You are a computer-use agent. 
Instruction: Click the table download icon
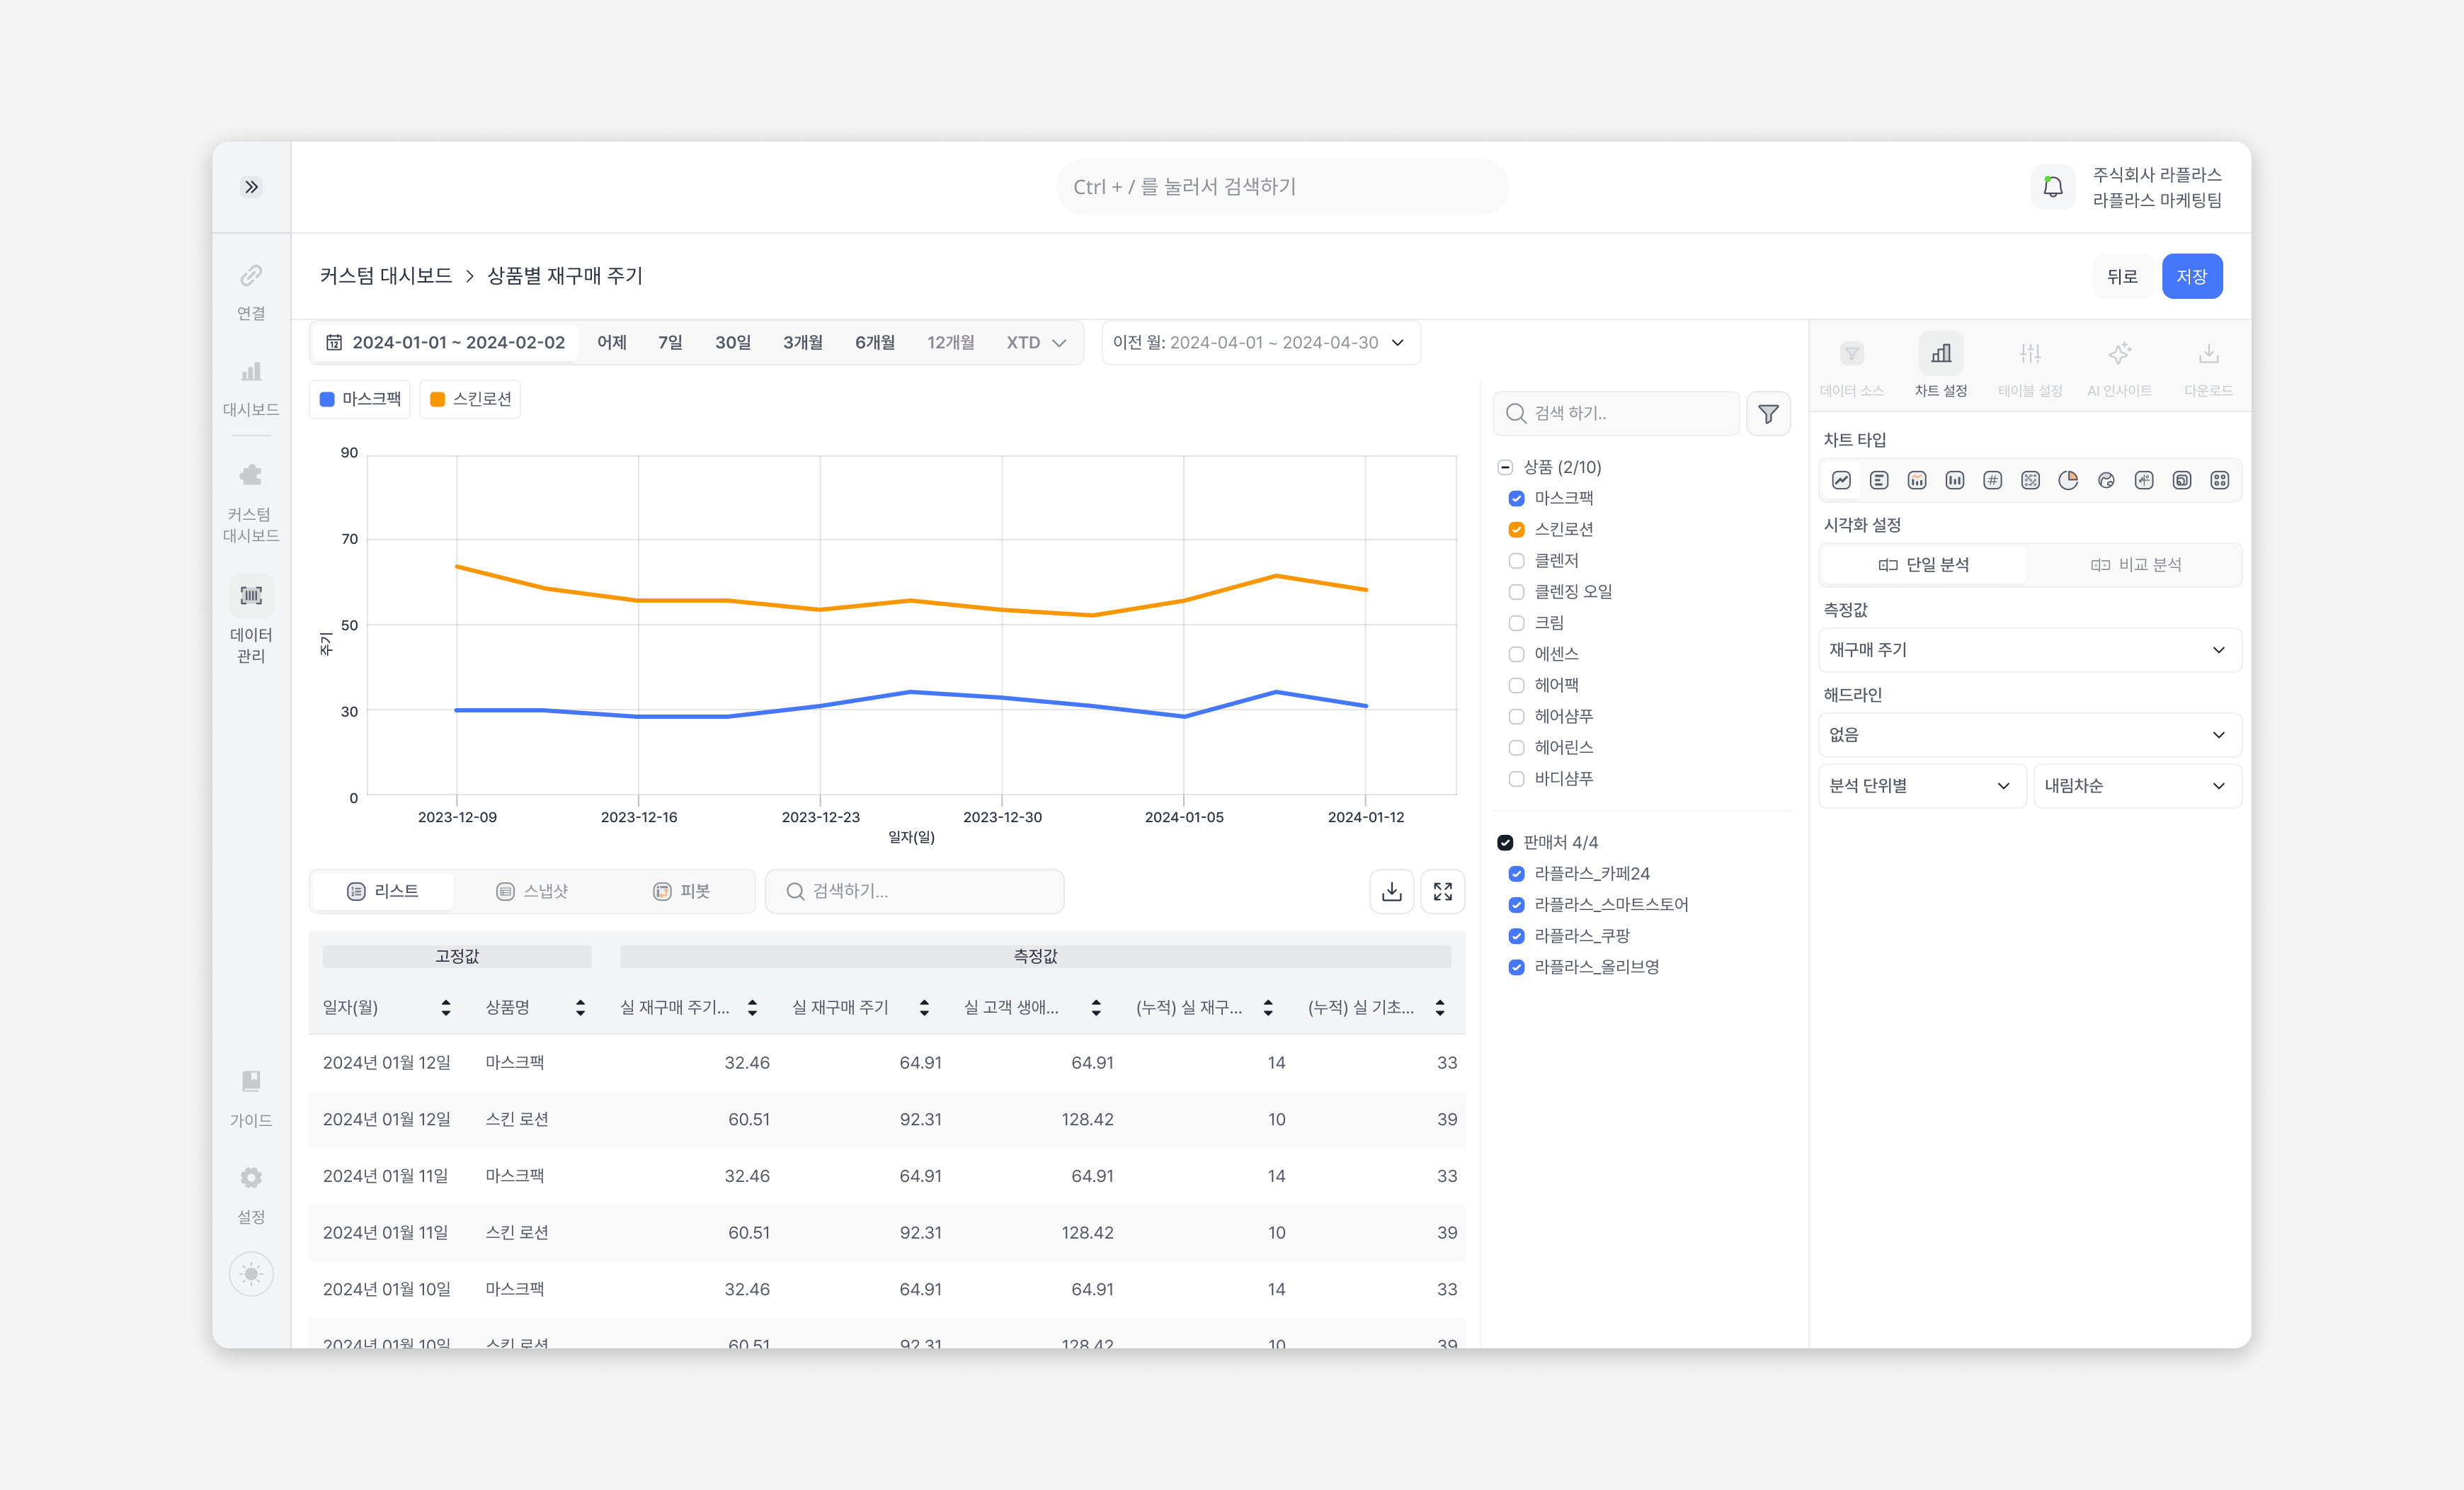pos(1391,891)
